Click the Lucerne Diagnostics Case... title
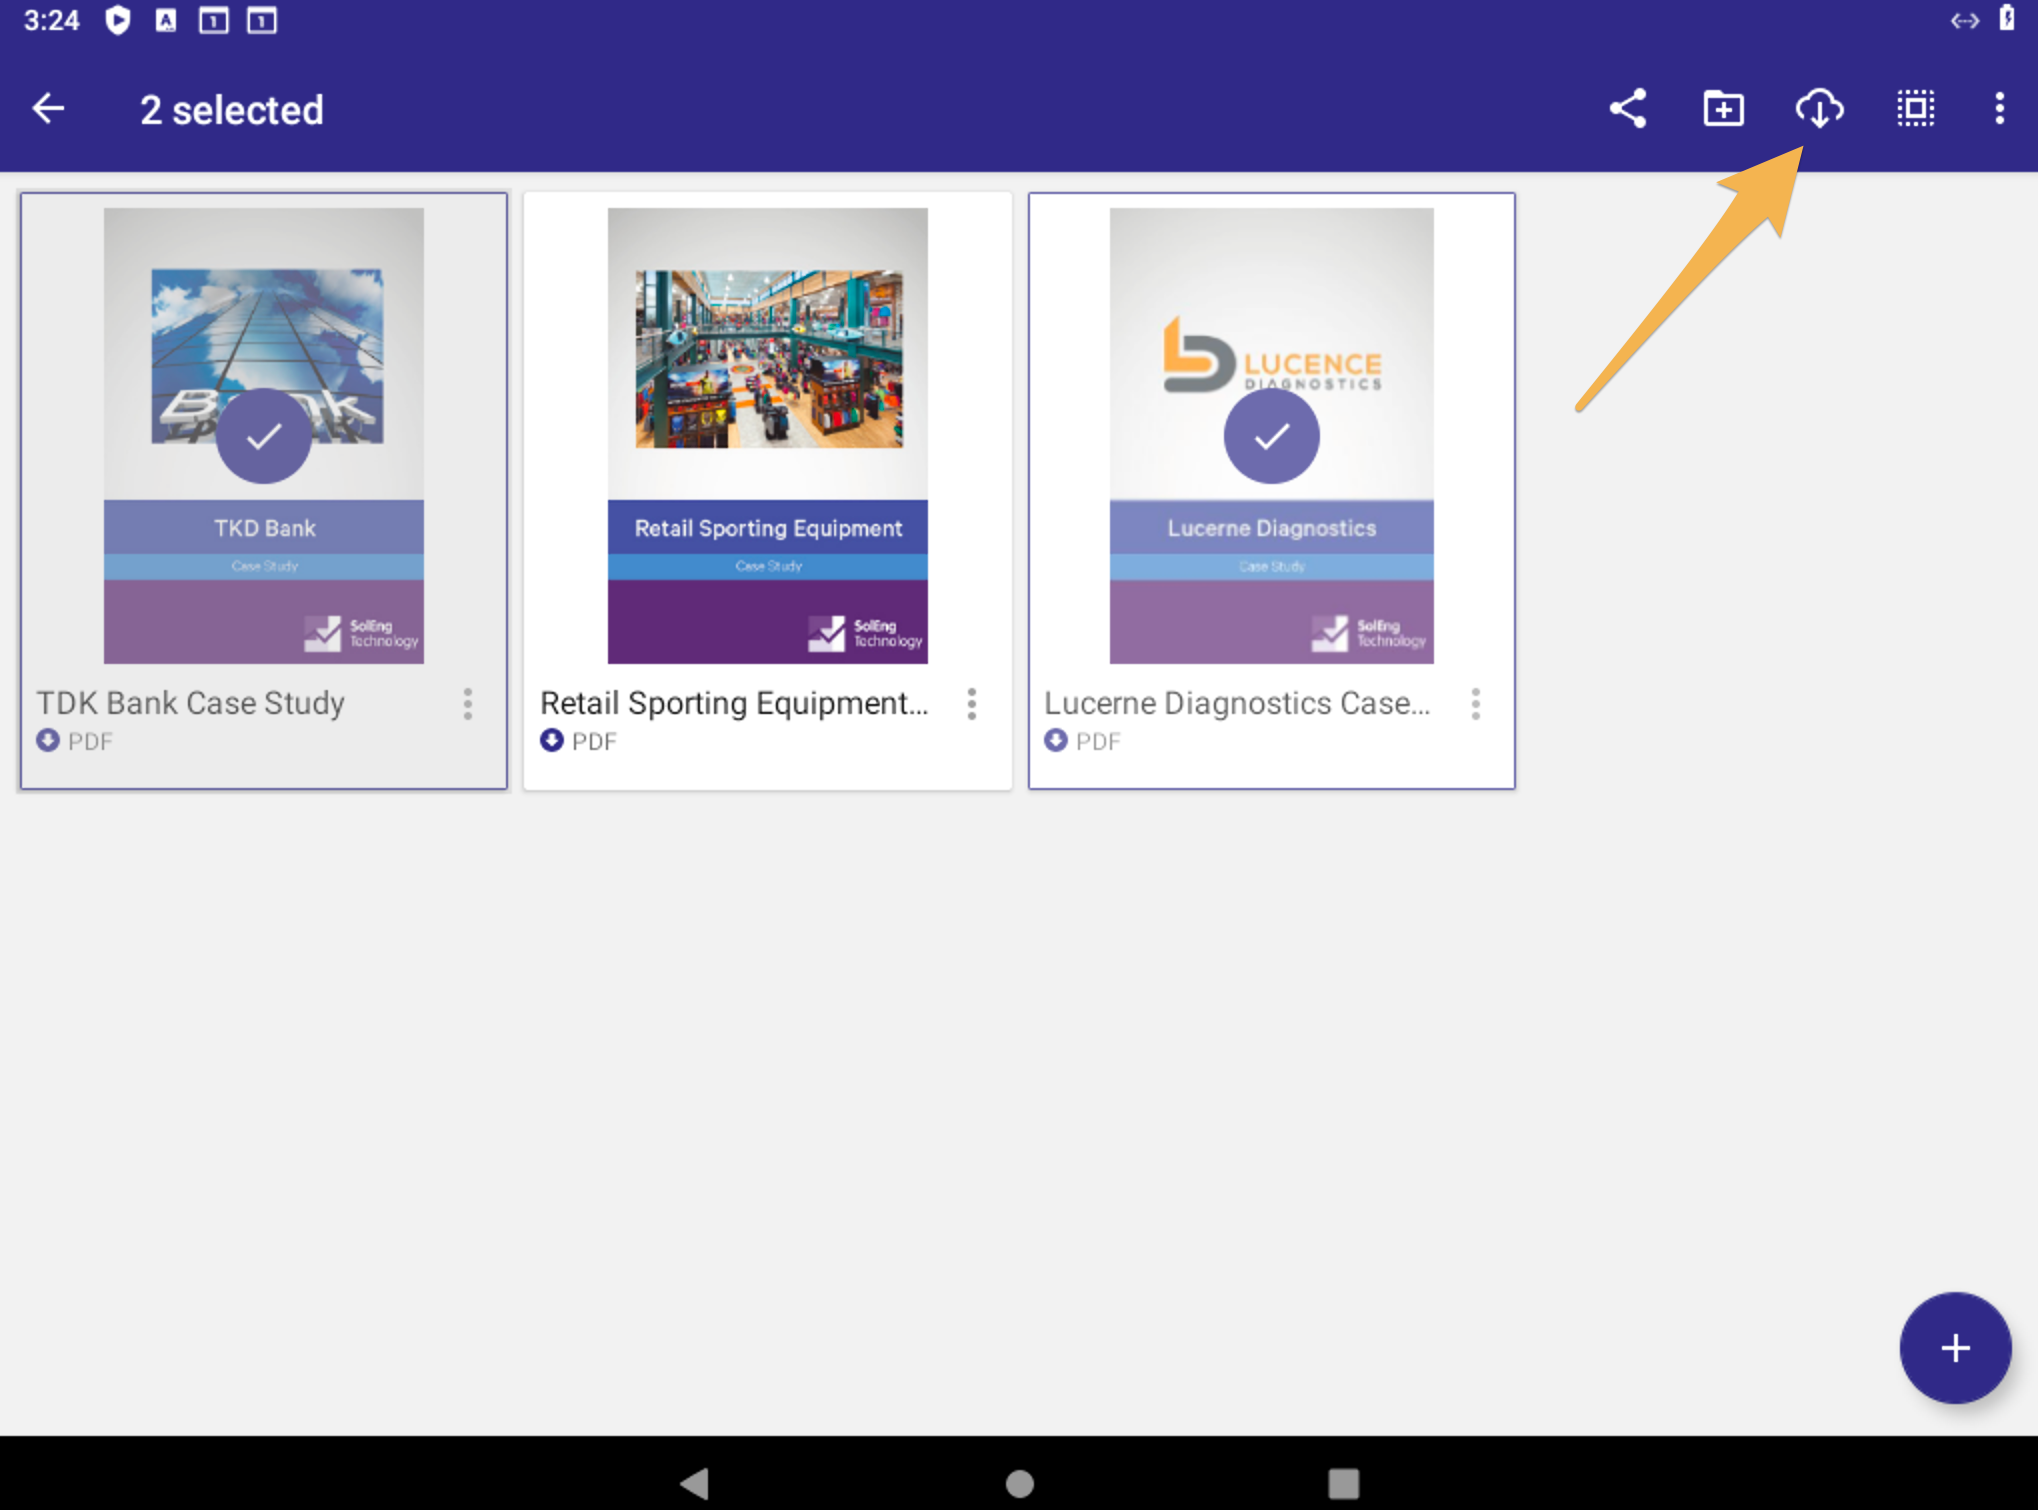The height and width of the screenshot is (1510, 2038). point(1237,703)
